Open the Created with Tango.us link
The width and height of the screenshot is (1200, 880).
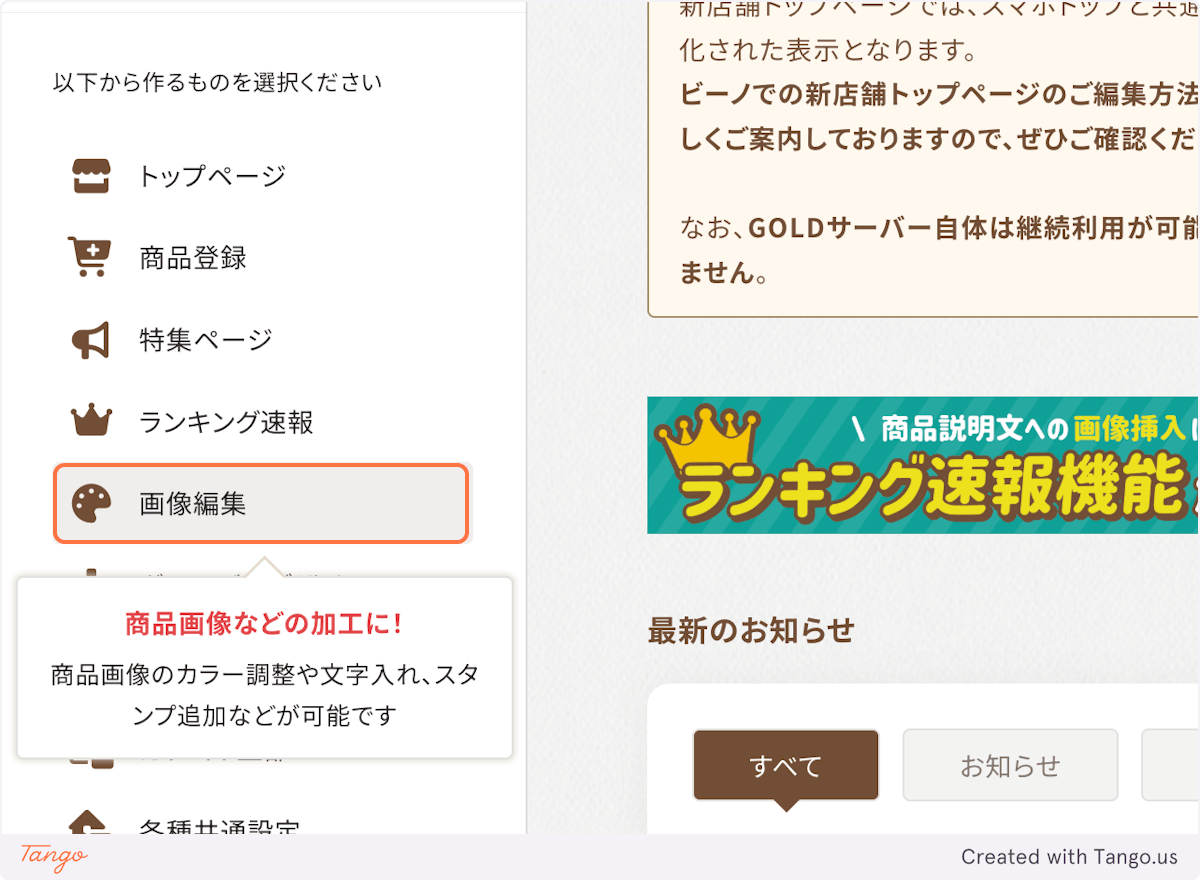coord(1072,857)
